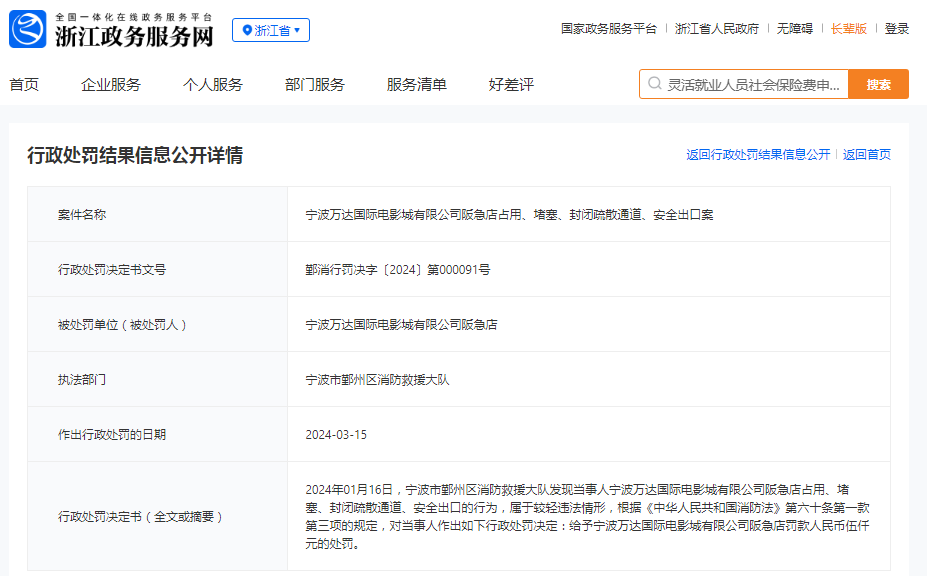Select the date 2024-03-15
The image size is (927, 576).
336,435
